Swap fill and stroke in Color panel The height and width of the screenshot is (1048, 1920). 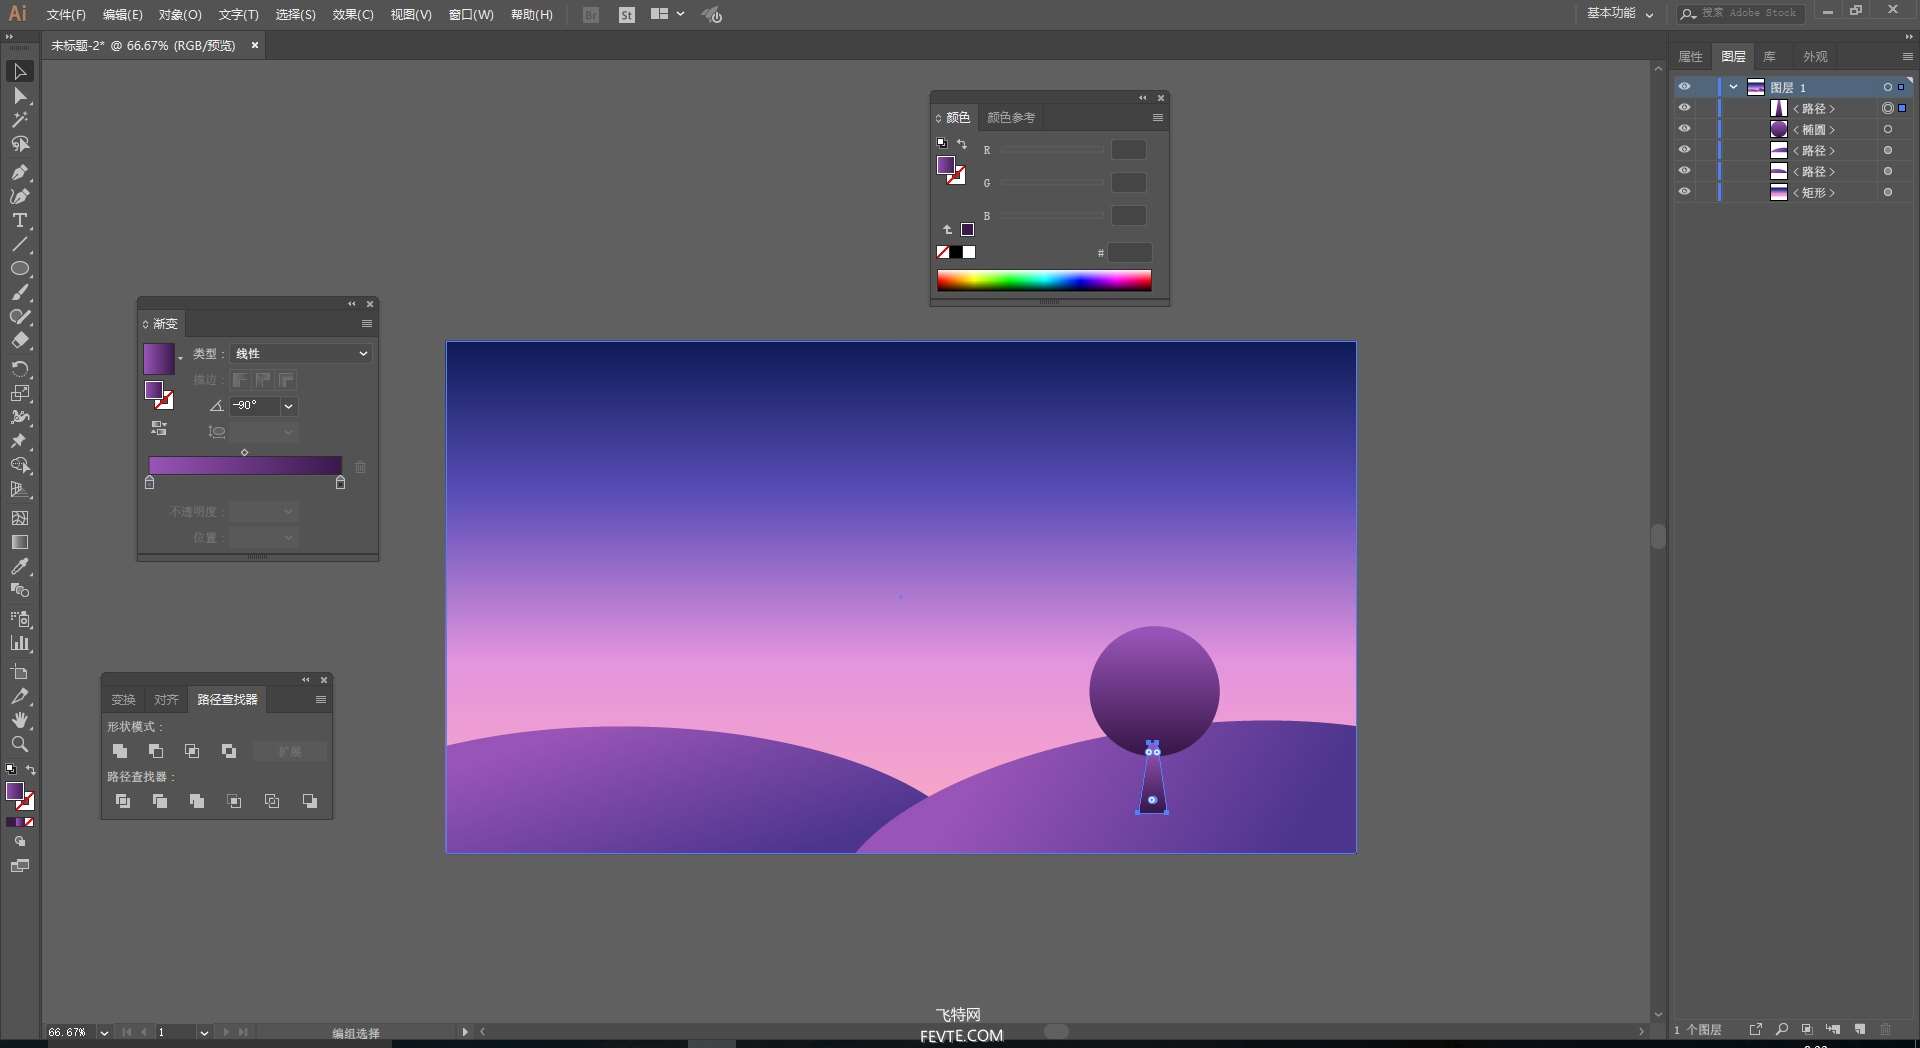point(962,144)
